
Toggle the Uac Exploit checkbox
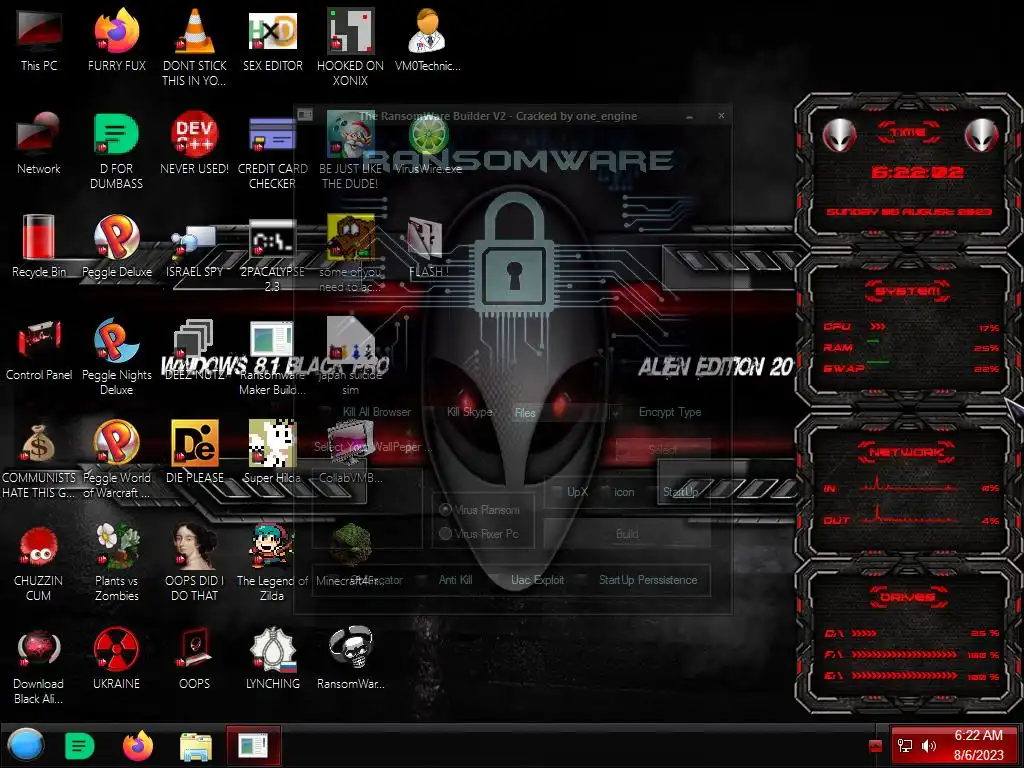point(497,580)
